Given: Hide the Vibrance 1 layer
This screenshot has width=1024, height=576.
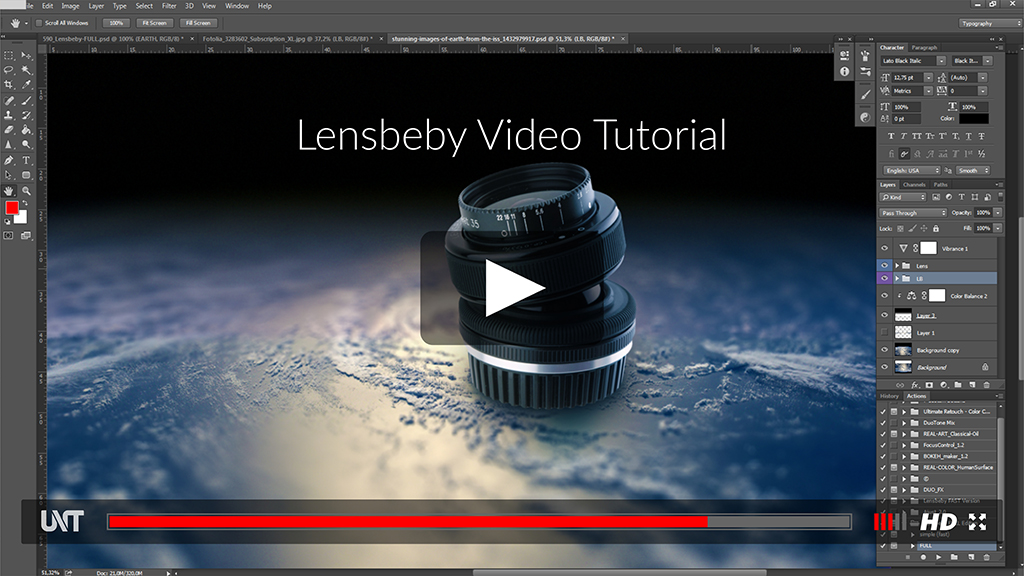Looking at the screenshot, I should point(885,249).
